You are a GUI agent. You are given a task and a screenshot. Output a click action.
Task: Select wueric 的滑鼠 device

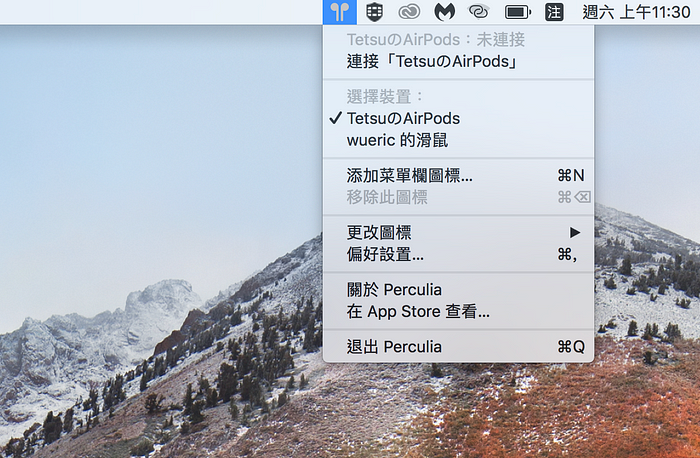pos(458,140)
